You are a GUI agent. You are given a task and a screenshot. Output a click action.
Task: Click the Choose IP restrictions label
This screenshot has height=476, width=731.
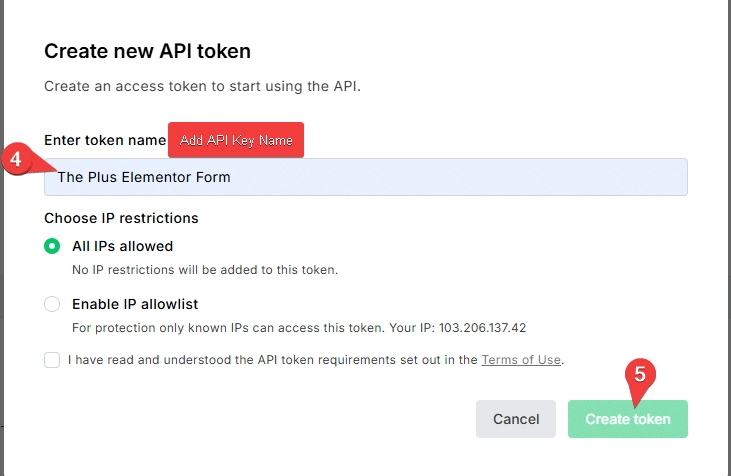coord(121,218)
